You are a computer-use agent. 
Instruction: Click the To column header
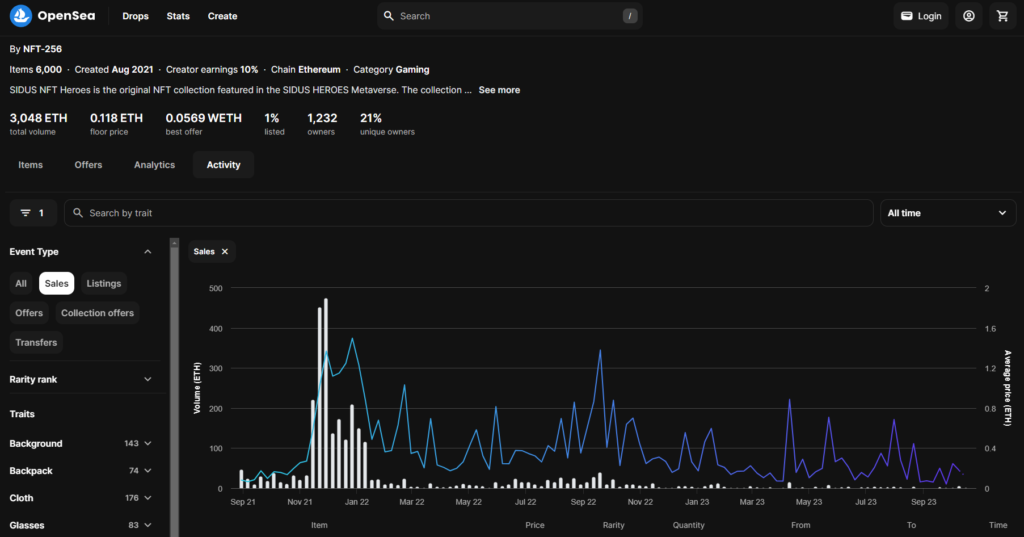pos(912,525)
